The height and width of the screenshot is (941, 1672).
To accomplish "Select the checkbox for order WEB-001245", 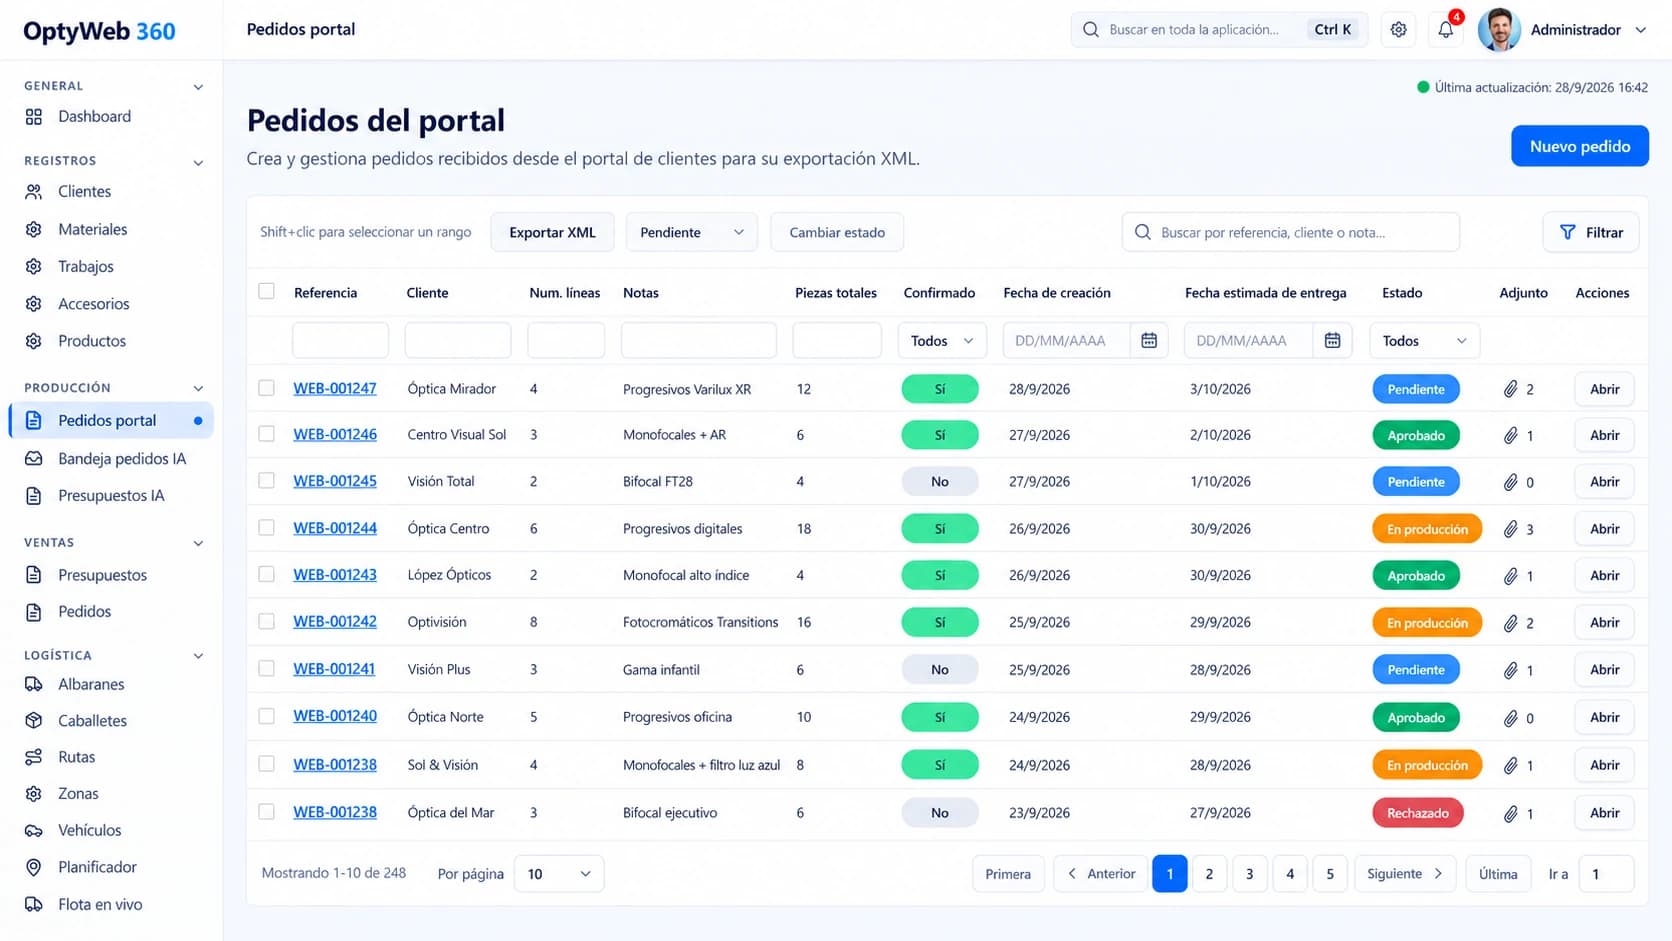I will (266, 481).
